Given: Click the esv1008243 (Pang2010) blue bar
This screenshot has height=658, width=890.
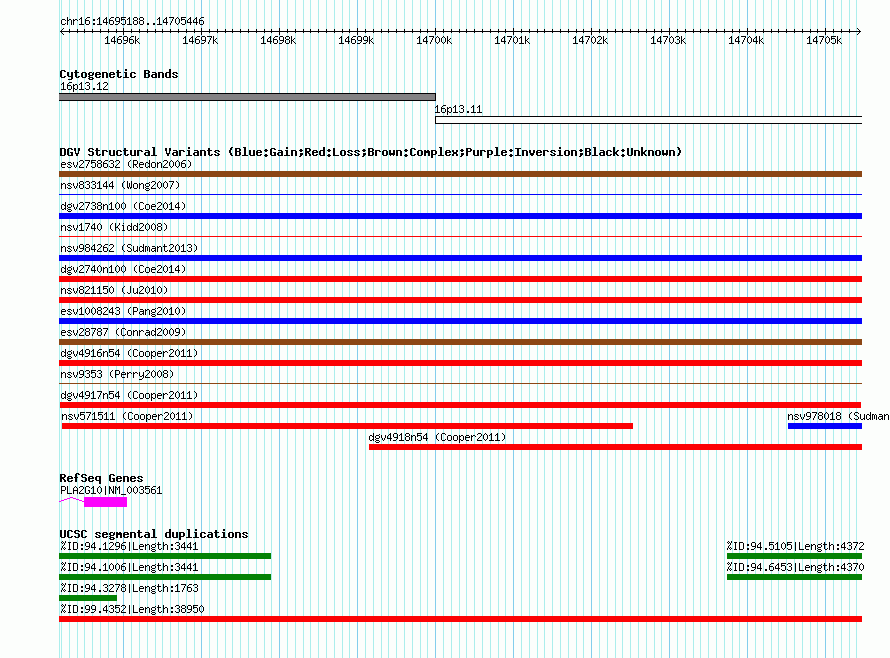Looking at the screenshot, I should (x=460, y=321).
